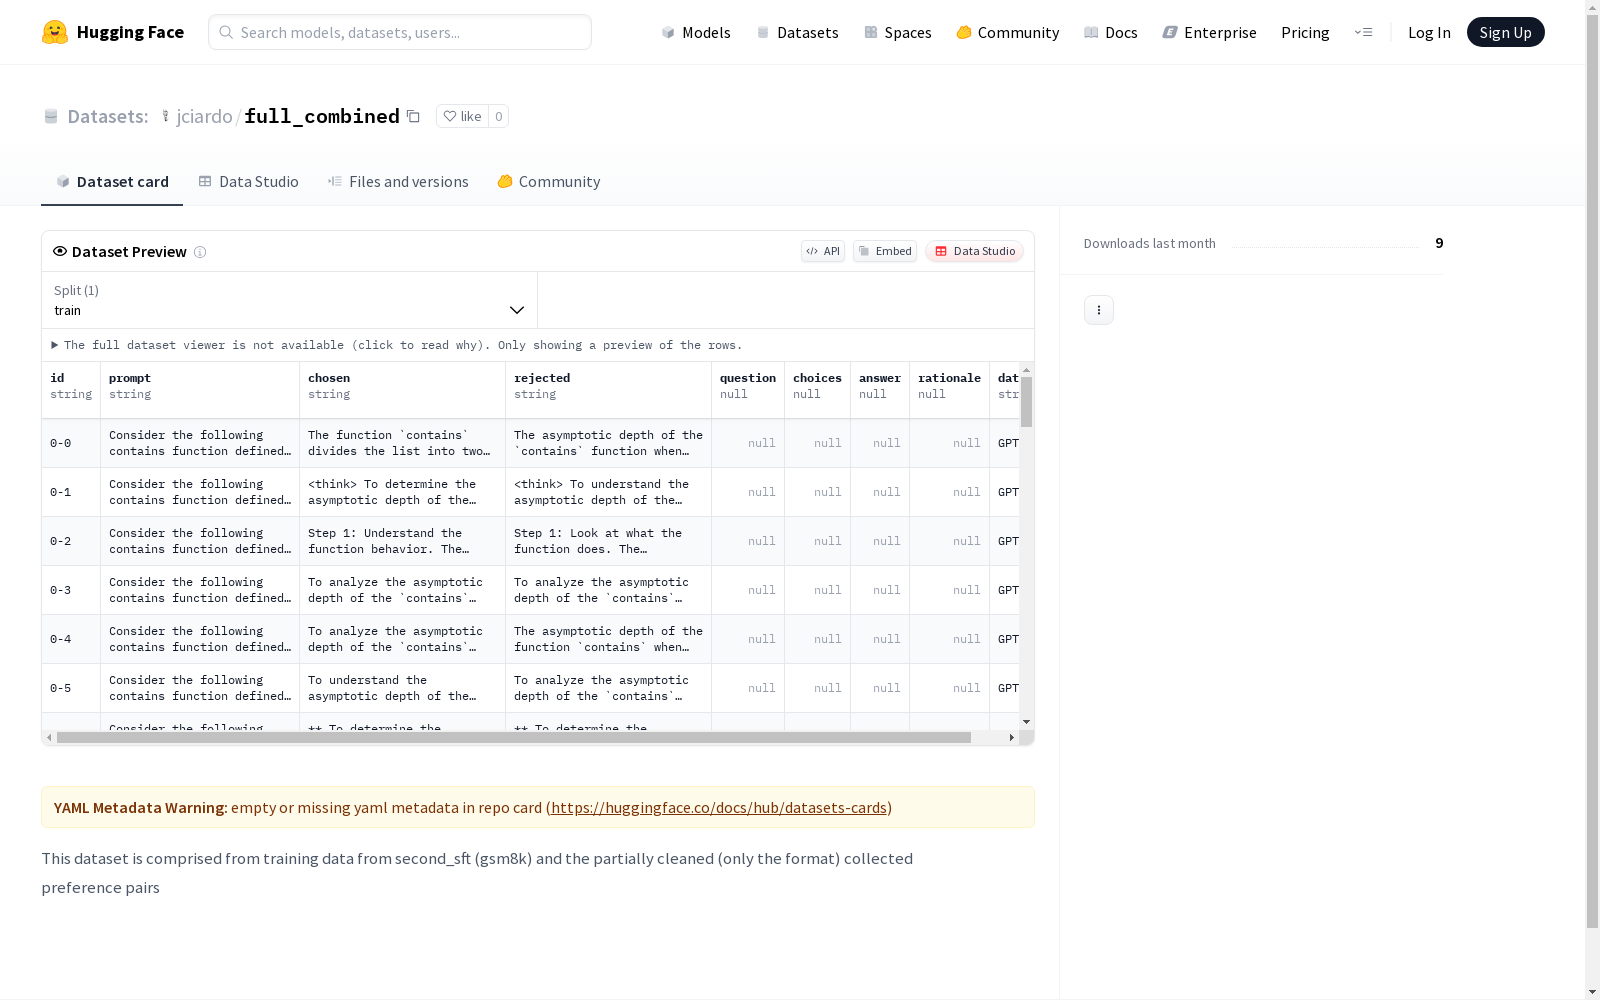Image resolution: width=1600 pixels, height=1000 pixels.
Task: Switch to the Dataset card tab
Action: (112, 181)
